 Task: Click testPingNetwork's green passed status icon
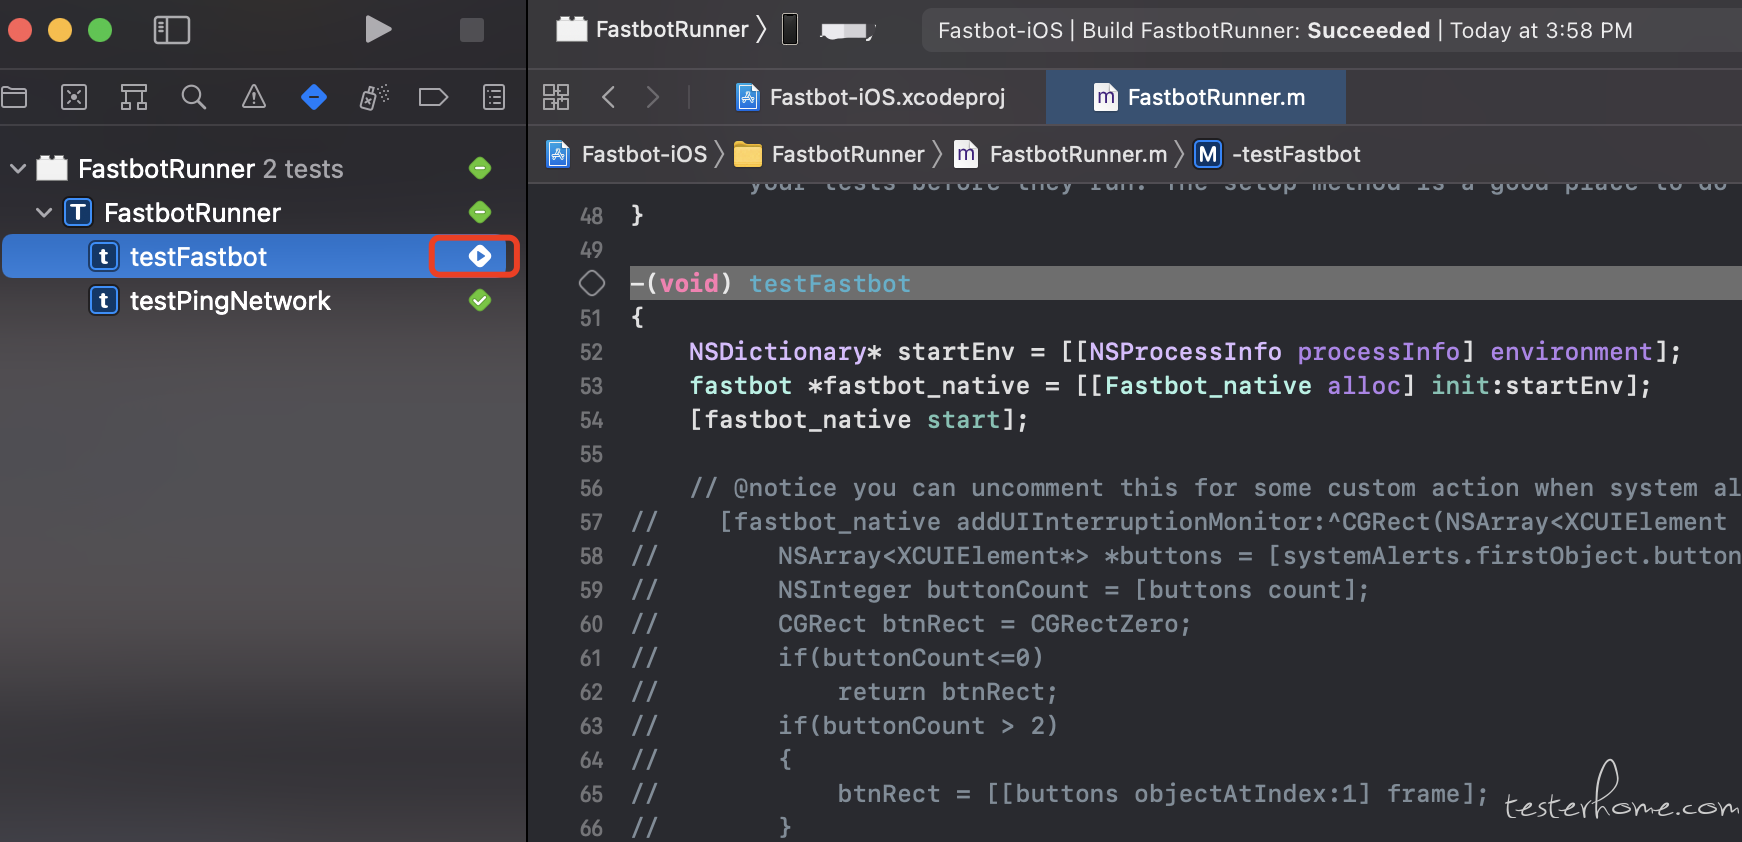coord(480,300)
